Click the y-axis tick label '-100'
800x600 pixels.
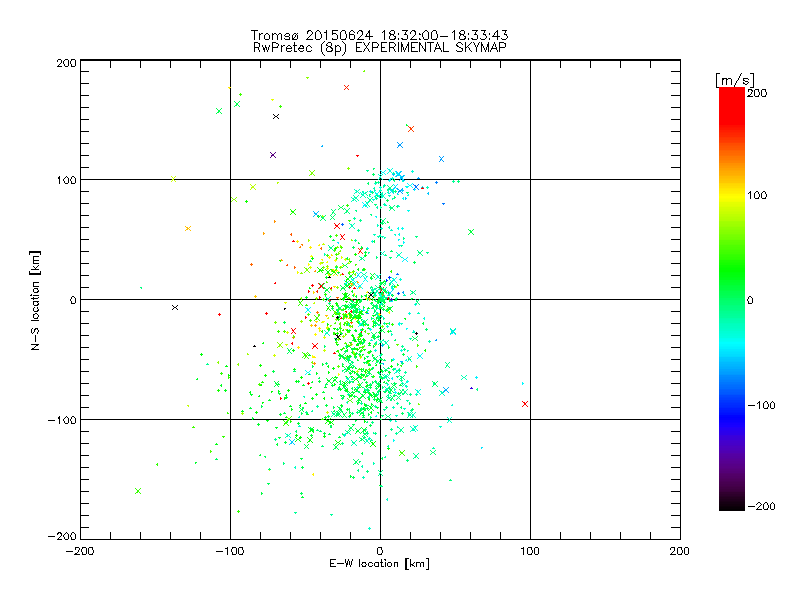tap(62, 420)
